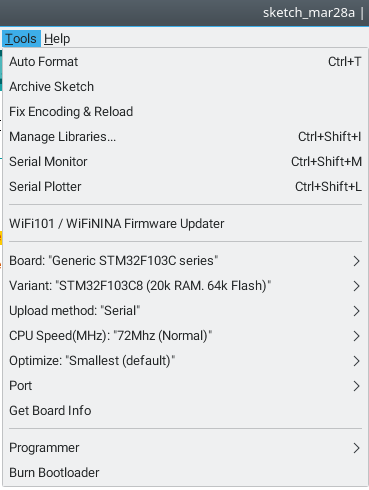
Task: Click the sketch_mar28a window title
Action: tap(309, 13)
